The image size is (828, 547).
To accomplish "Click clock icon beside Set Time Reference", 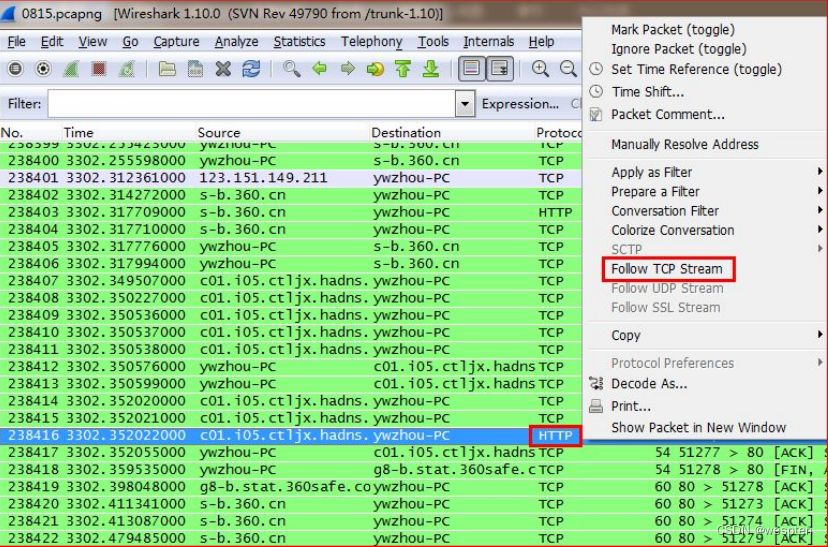I will tap(596, 69).
